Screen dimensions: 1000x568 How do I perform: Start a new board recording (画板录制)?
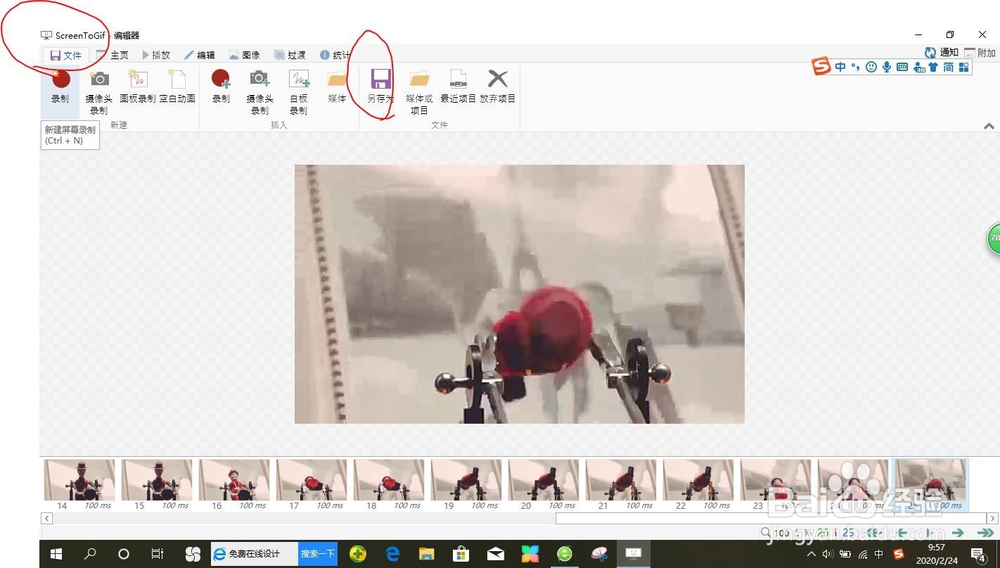pos(138,87)
